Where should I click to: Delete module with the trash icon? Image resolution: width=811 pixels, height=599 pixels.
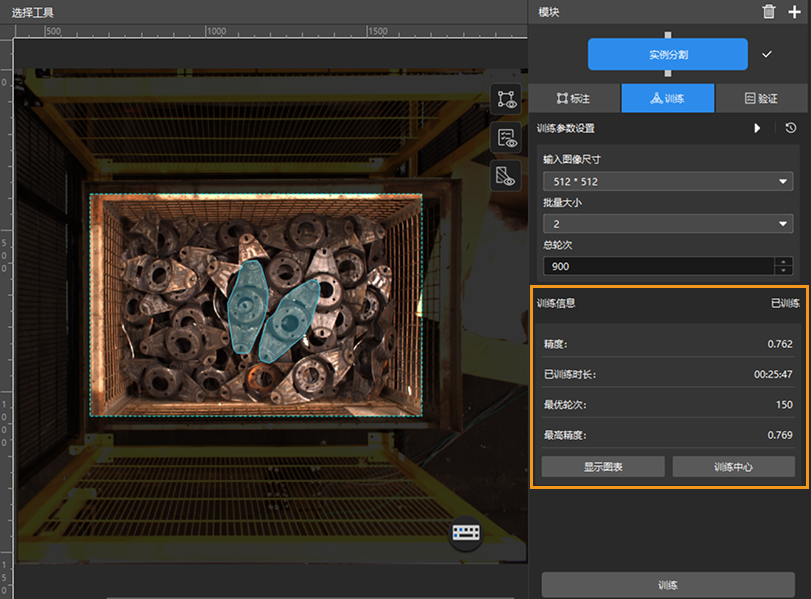[x=768, y=12]
